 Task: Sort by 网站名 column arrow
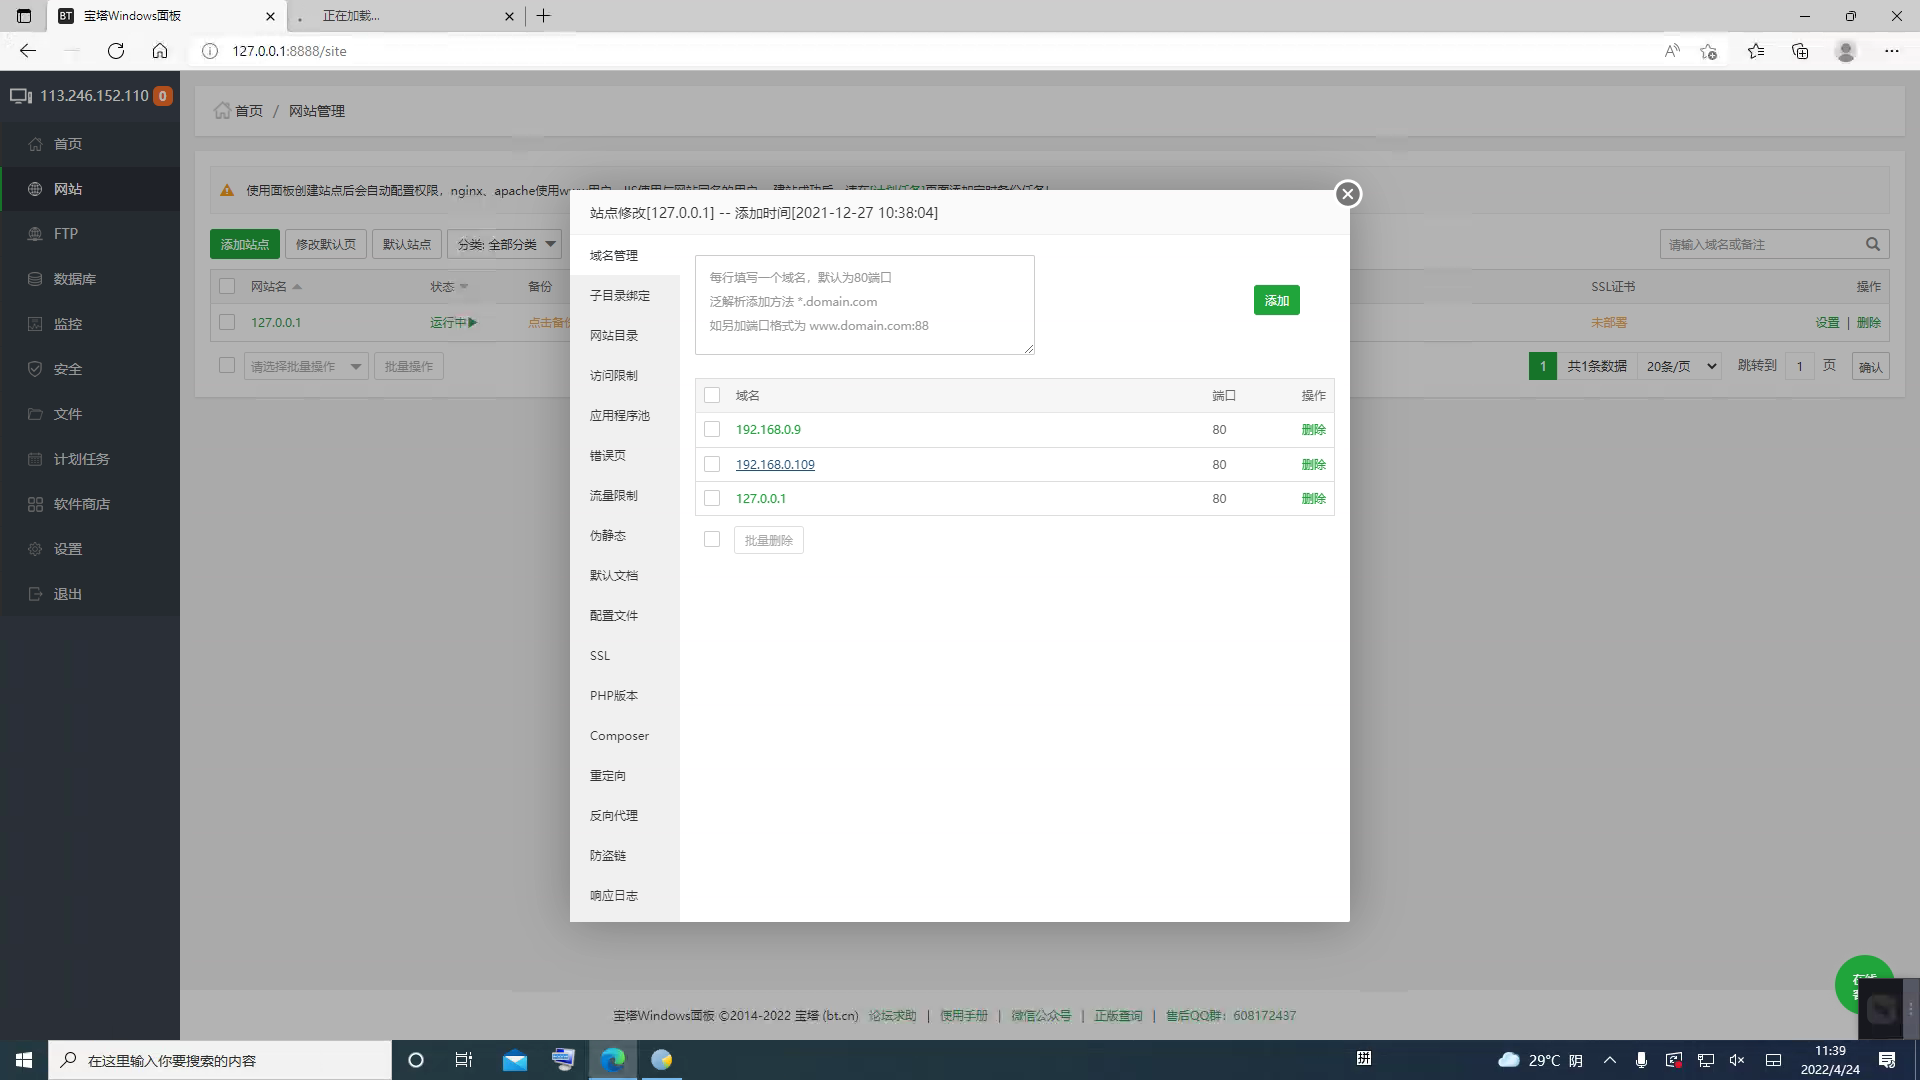pyautogui.click(x=297, y=287)
